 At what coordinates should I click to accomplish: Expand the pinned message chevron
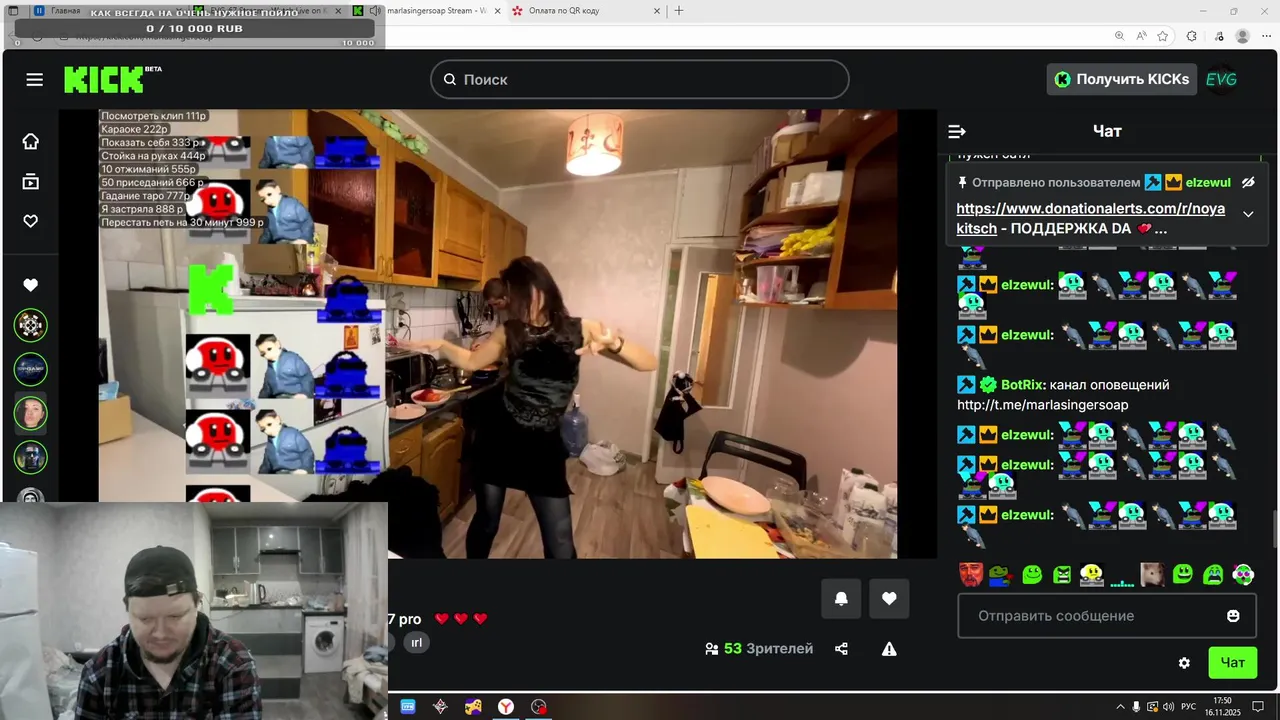pyautogui.click(x=1248, y=214)
